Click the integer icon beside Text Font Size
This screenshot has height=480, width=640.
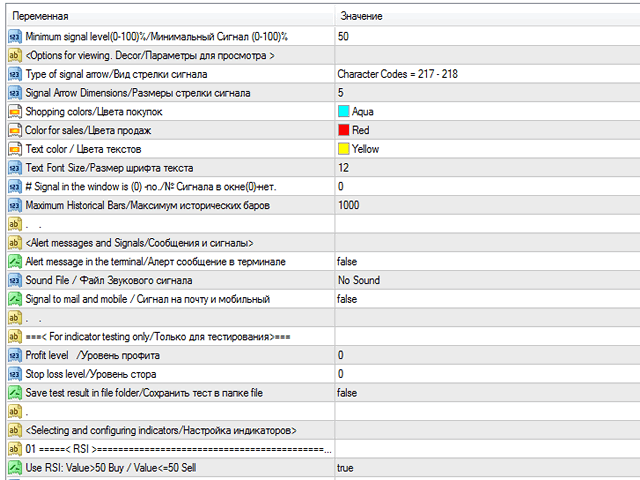coord(15,168)
